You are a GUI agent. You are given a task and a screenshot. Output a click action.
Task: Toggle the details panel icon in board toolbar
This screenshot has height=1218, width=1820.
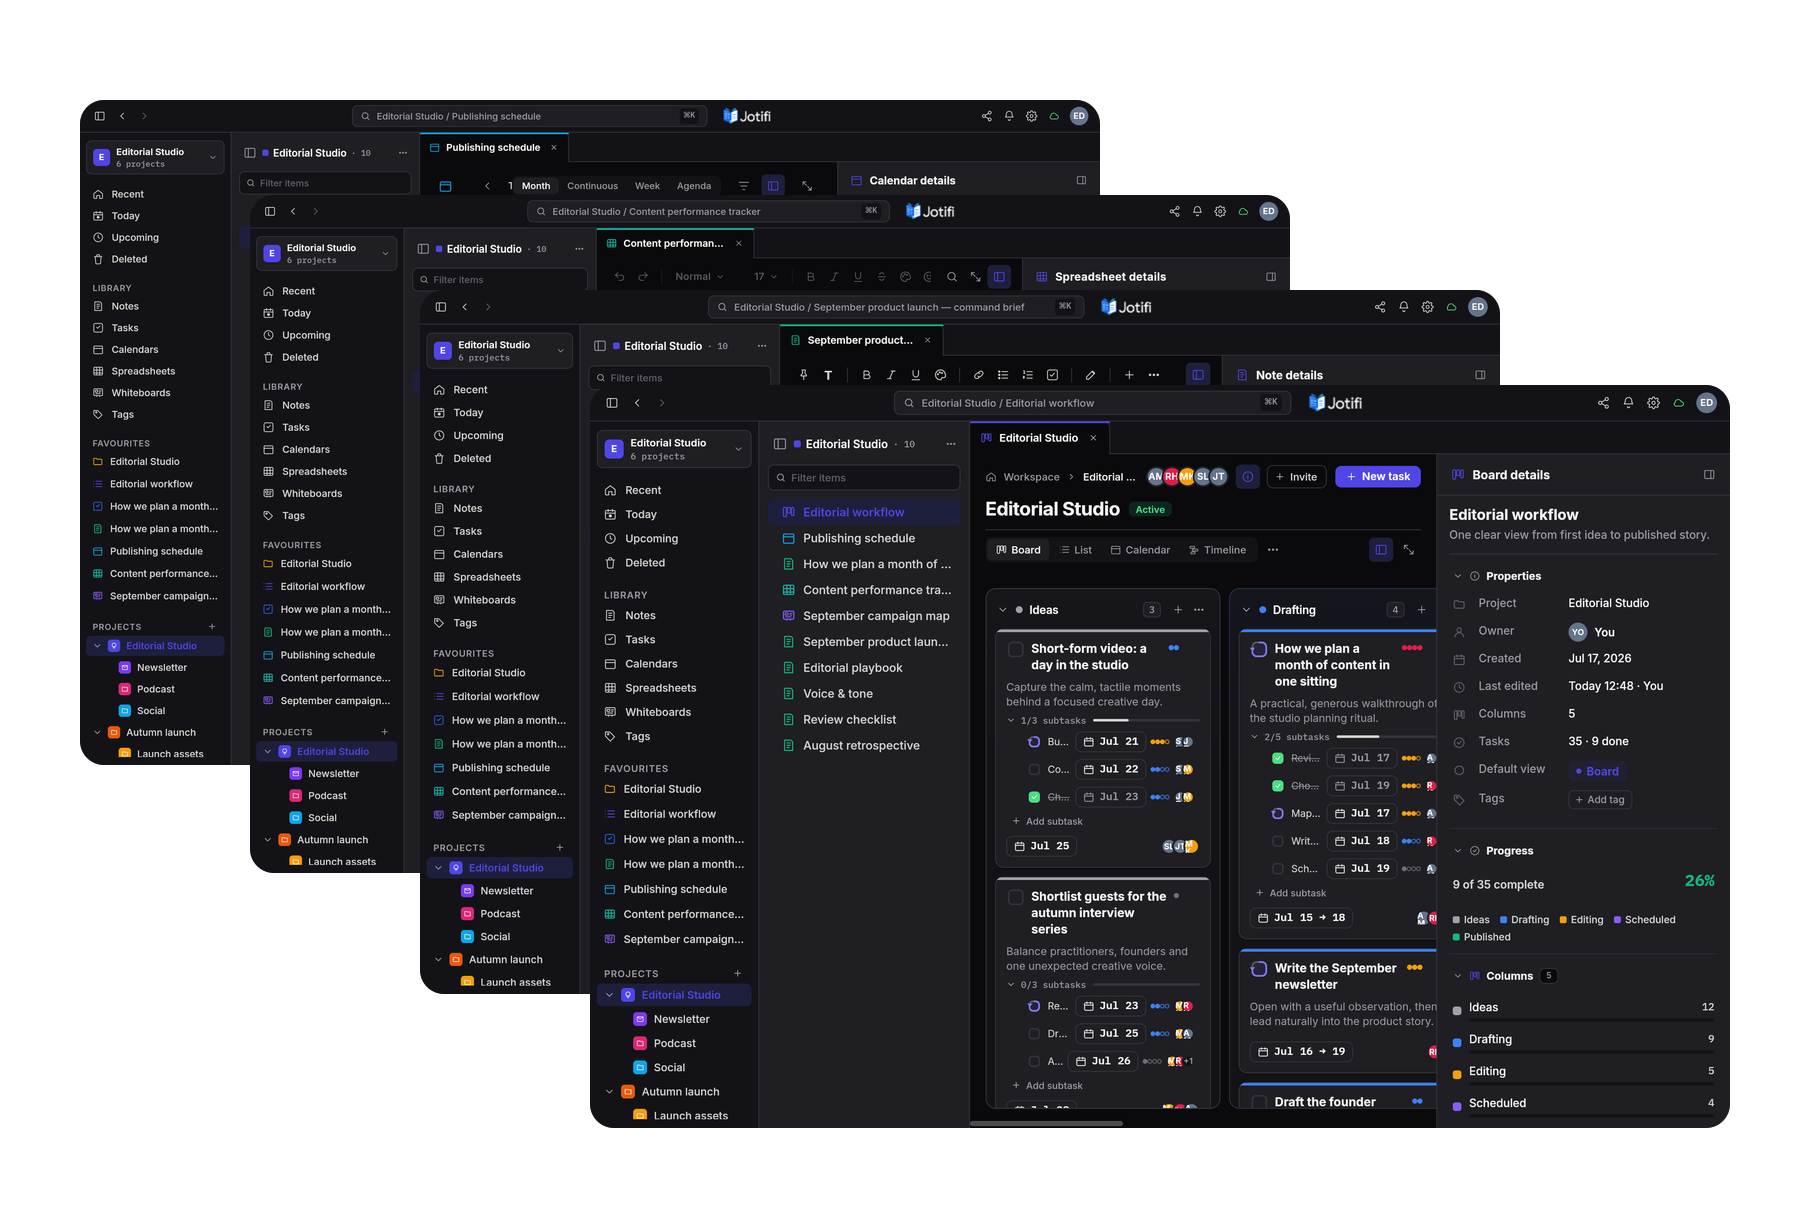click(1381, 550)
